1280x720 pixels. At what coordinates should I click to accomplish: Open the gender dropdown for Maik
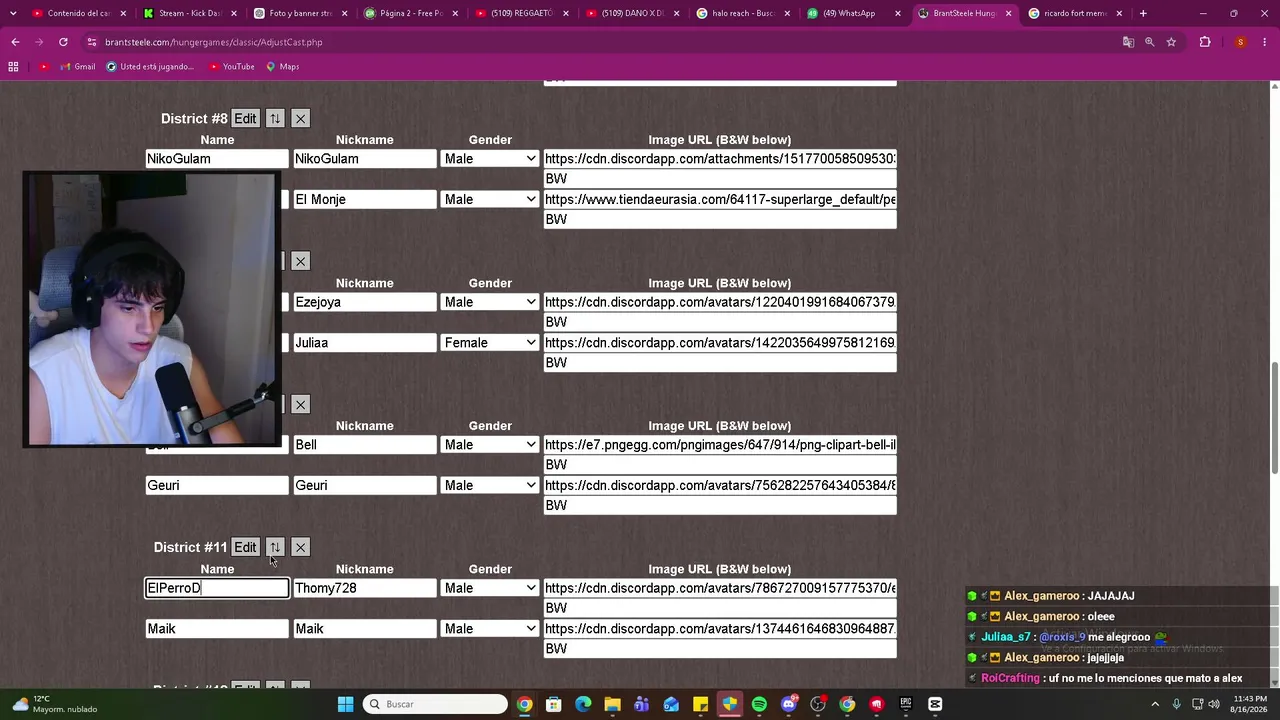click(490, 629)
